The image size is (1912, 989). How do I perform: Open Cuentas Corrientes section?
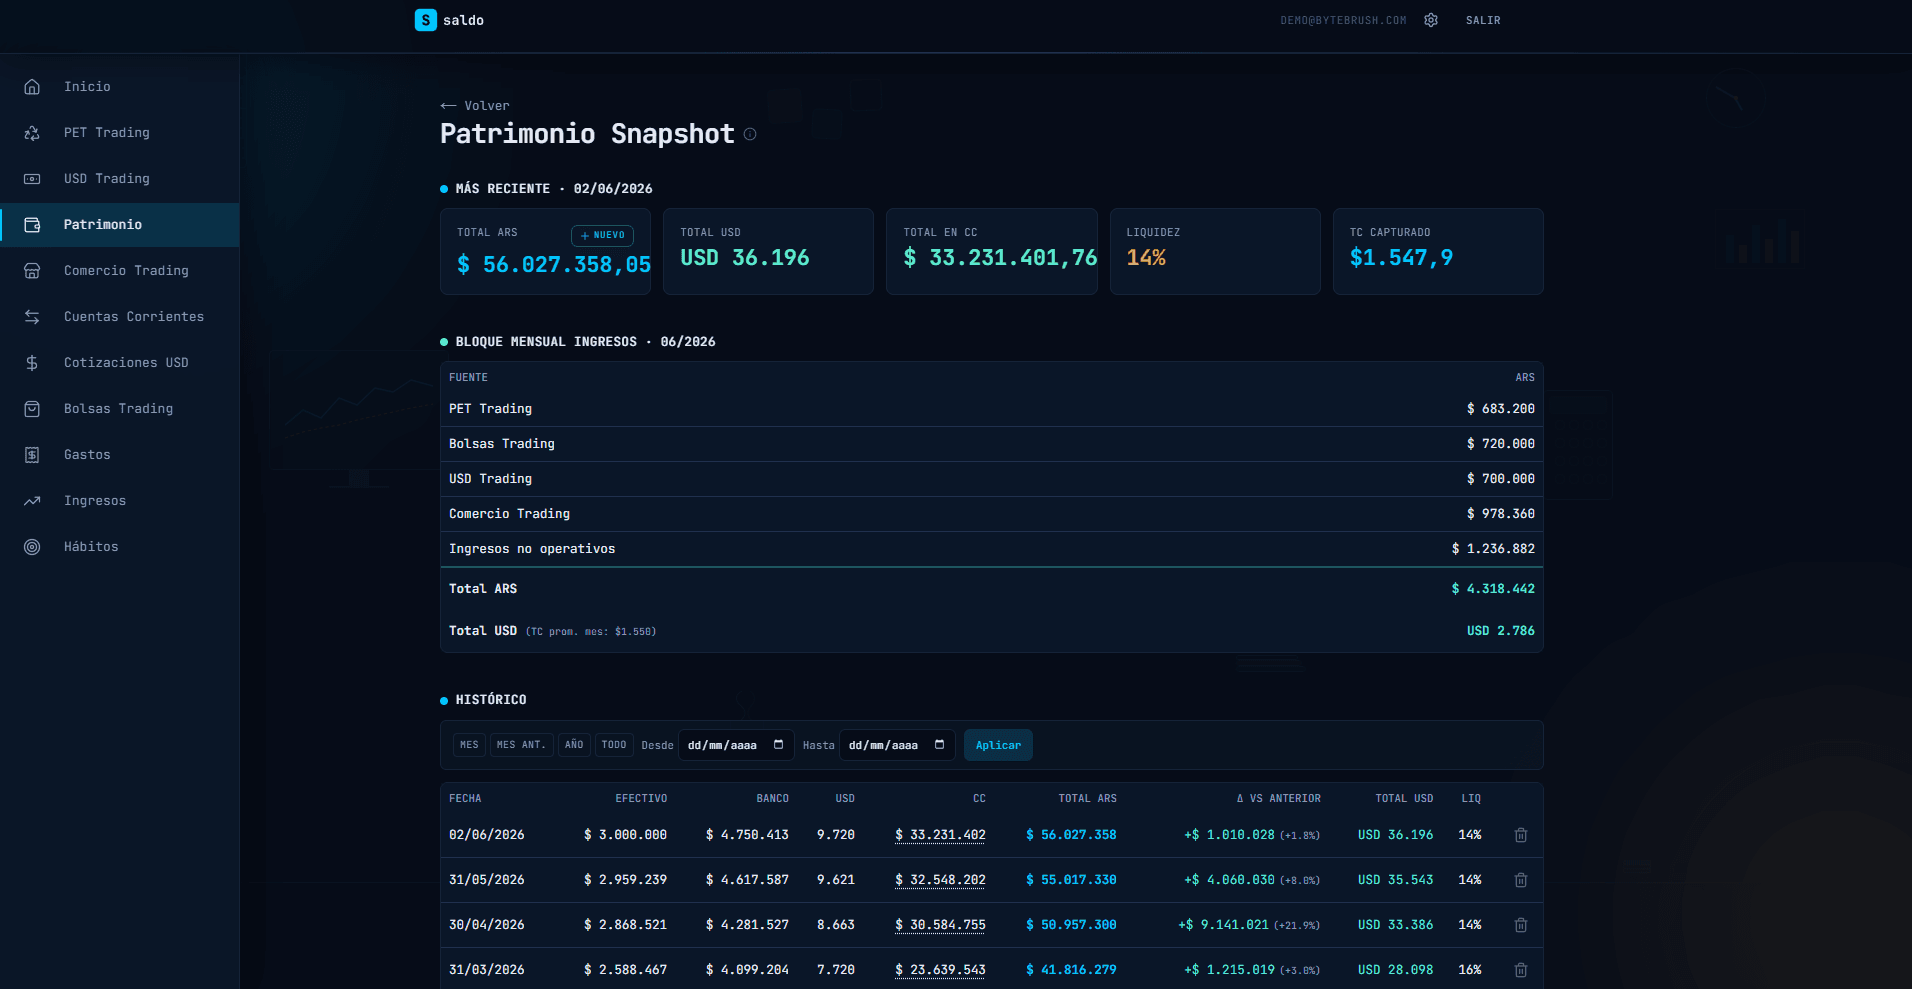(120, 317)
